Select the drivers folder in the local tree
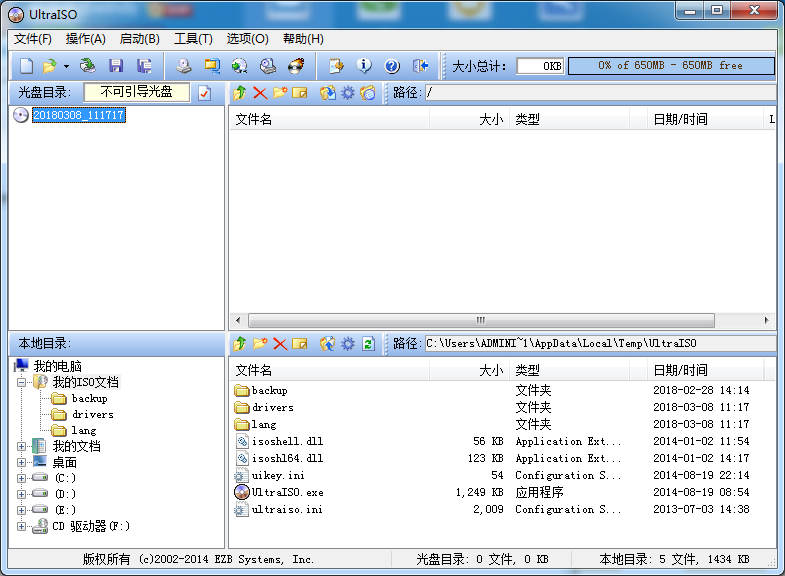Viewport: 785px width, 576px height. pos(93,414)
